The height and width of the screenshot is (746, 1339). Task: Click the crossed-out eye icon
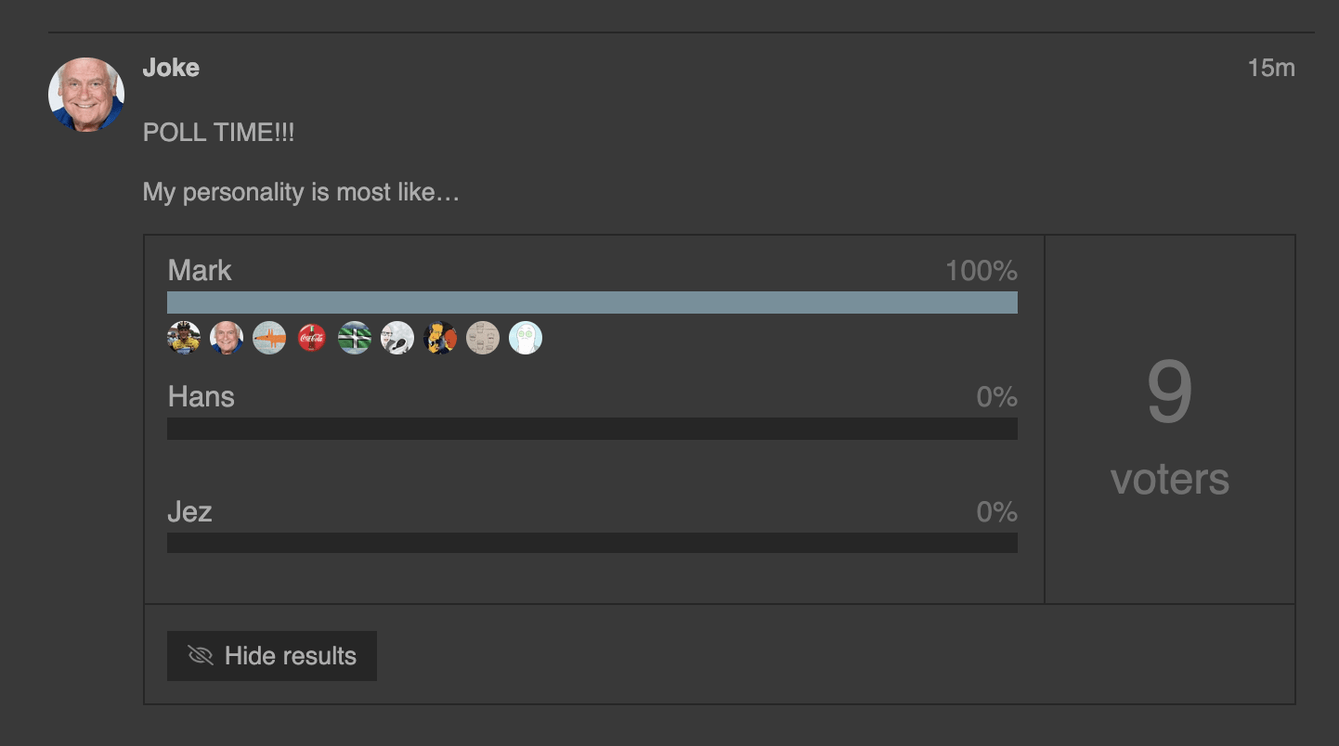click(x=201, y=656)
